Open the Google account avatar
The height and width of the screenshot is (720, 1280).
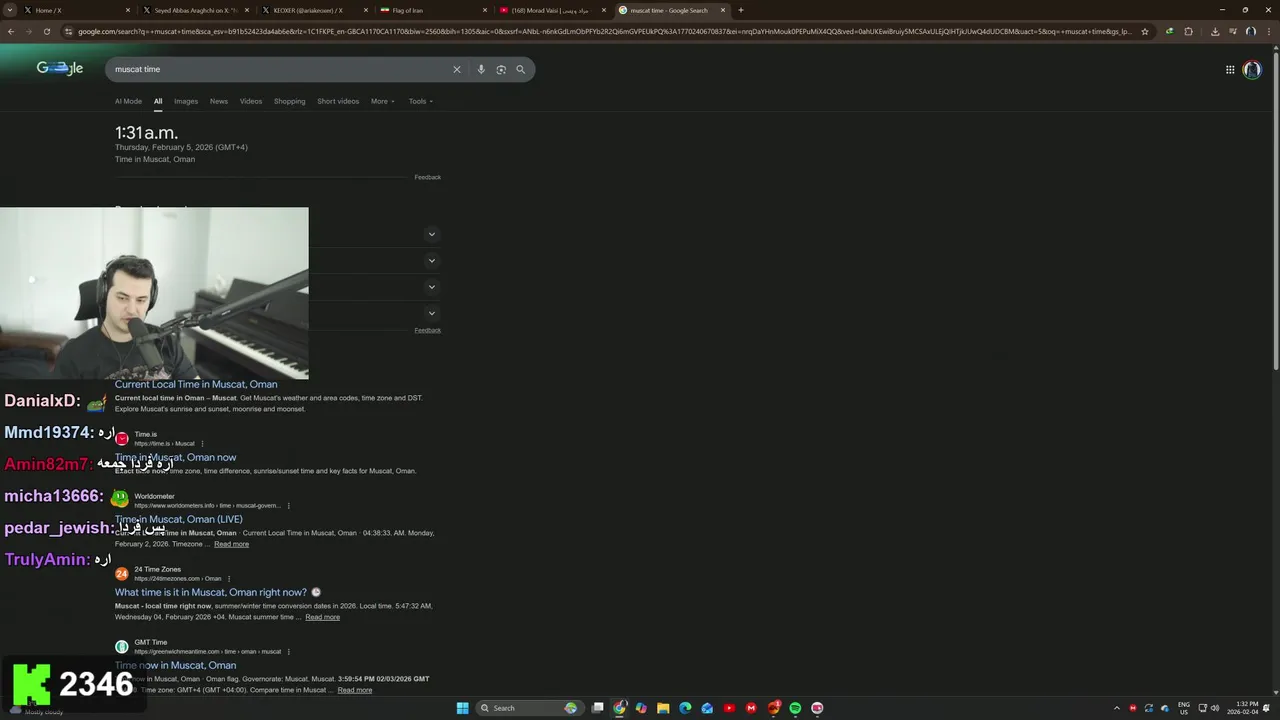click(1252, 69)
